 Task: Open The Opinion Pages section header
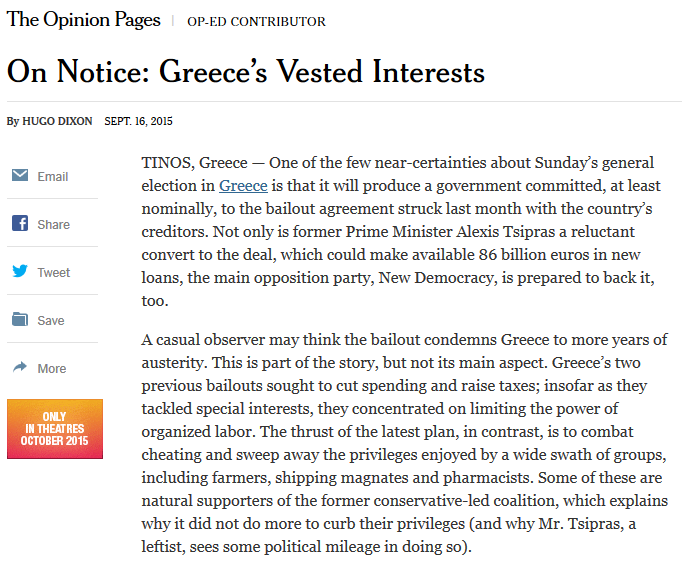pyautogui.click(x=84, y=20)
